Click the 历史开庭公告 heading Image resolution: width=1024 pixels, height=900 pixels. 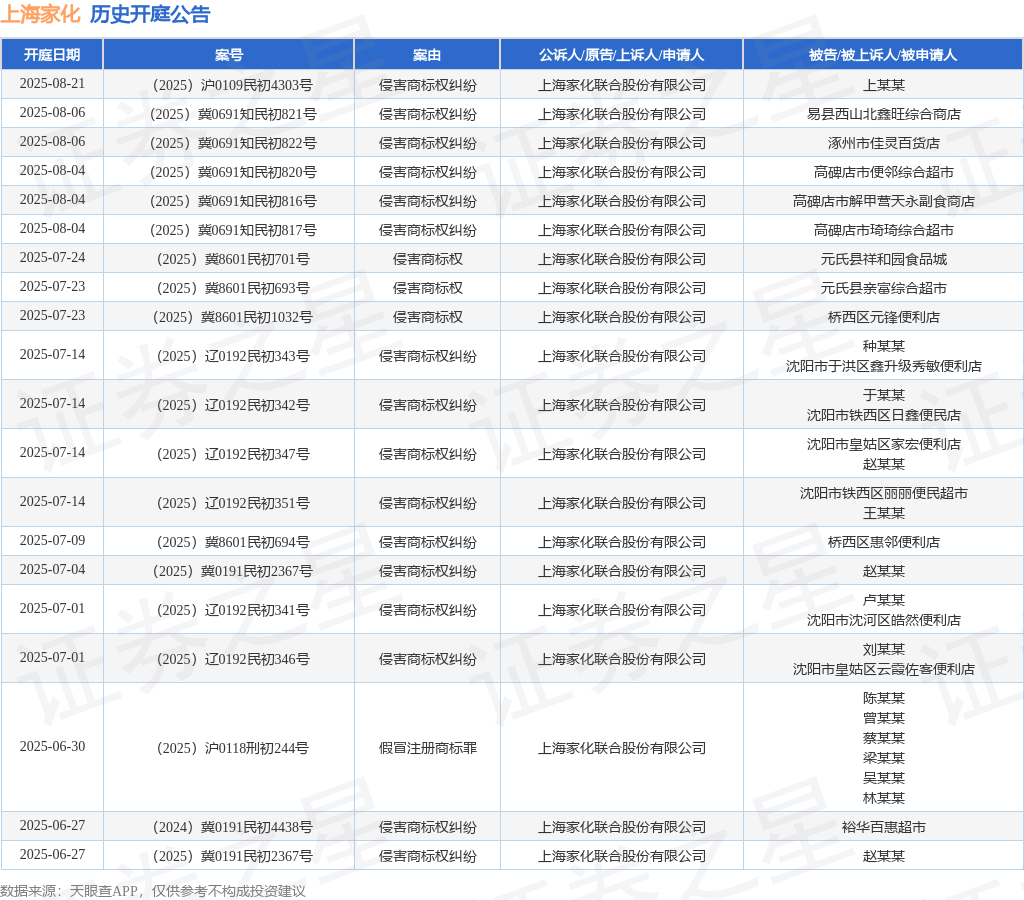(150, 14)
